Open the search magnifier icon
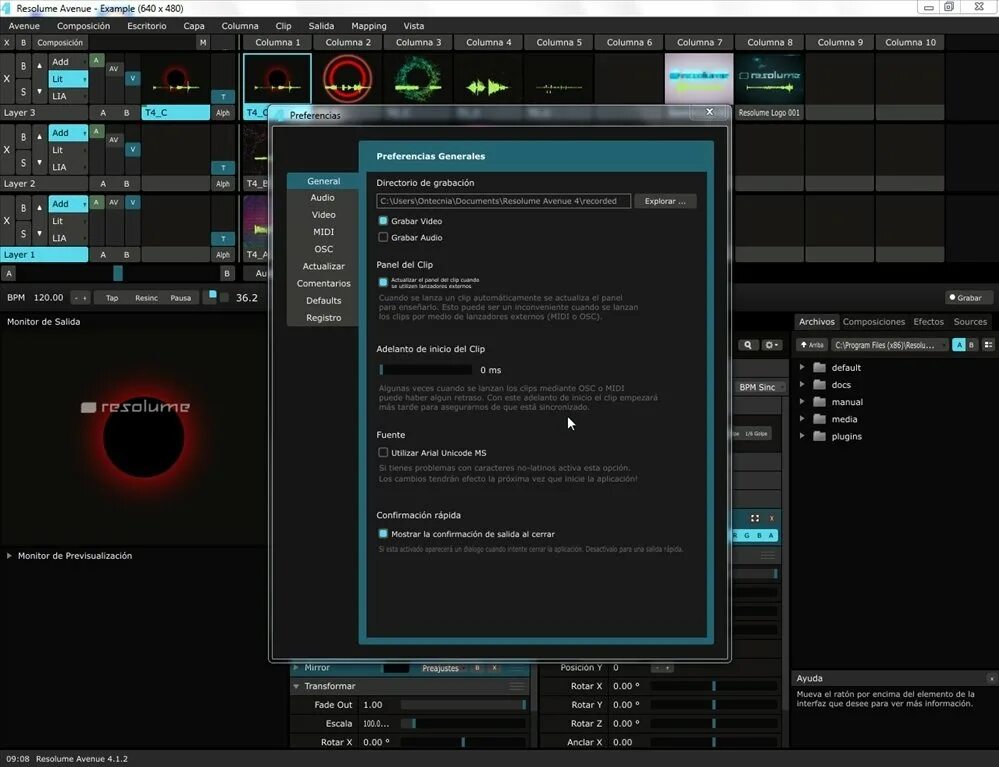The width and height of the screenshot is (999, 767). 748,345
